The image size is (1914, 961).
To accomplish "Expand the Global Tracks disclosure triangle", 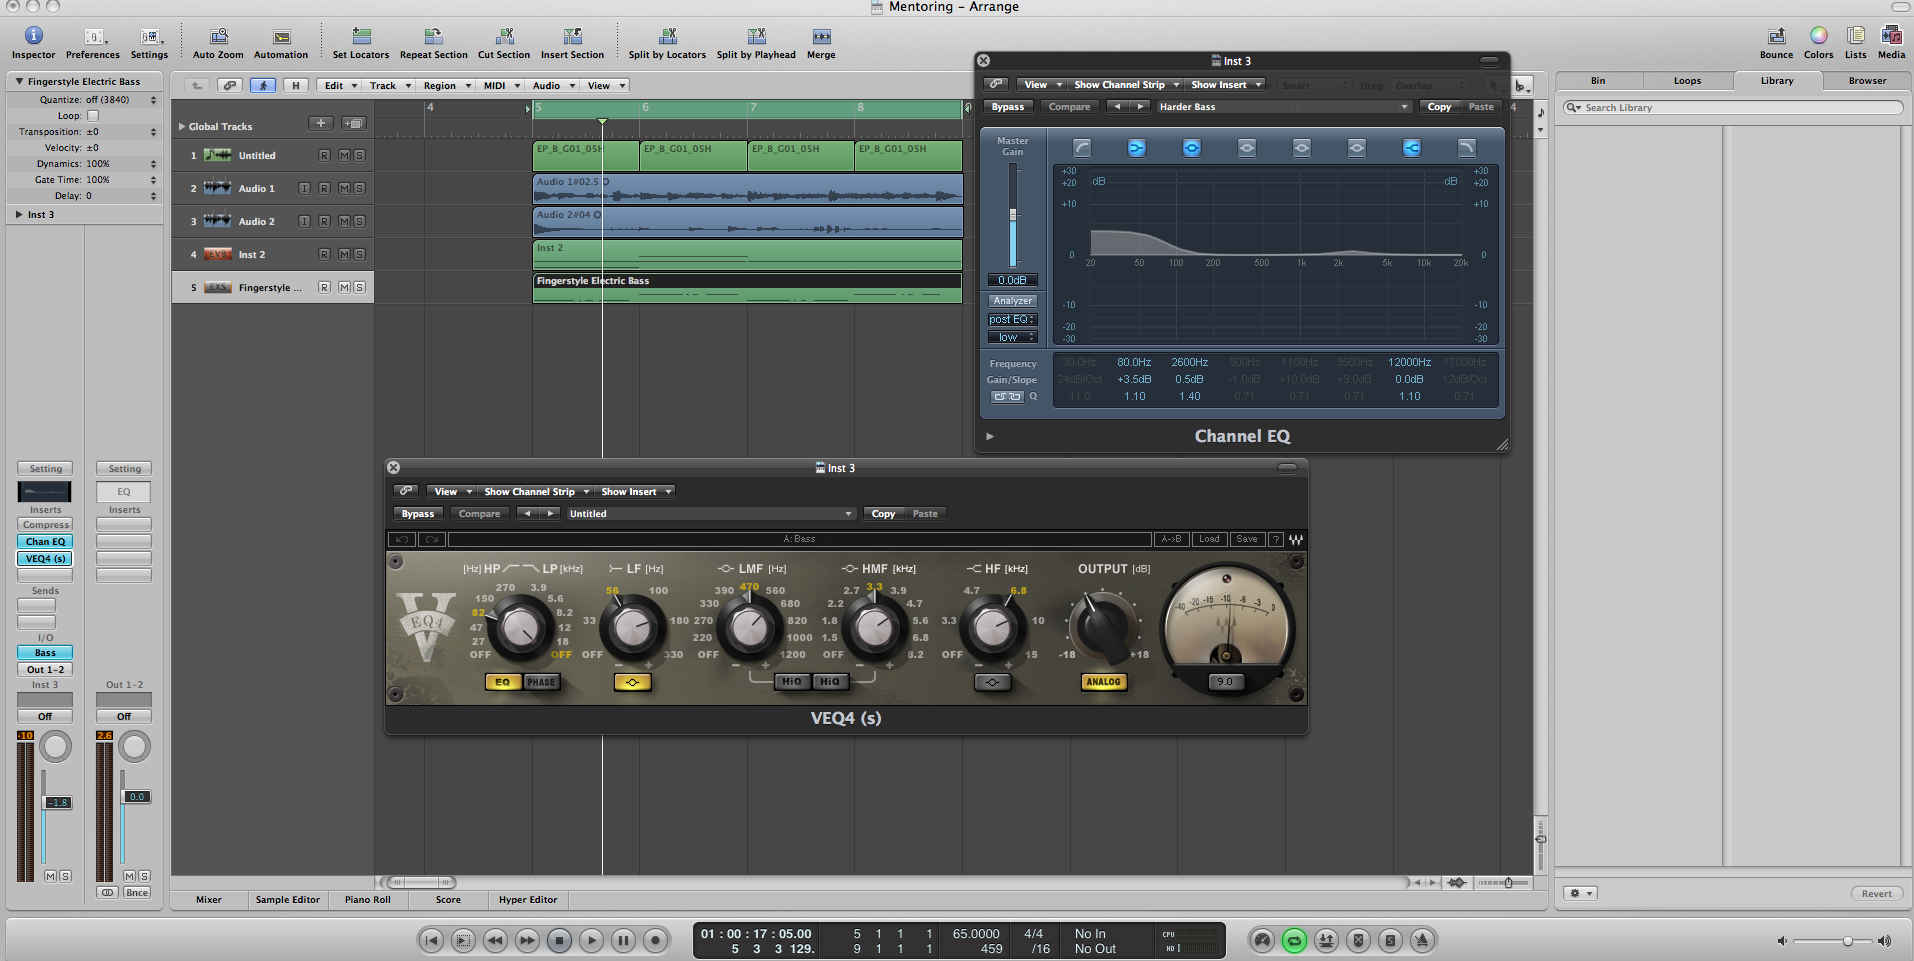I will pos(182,127).
